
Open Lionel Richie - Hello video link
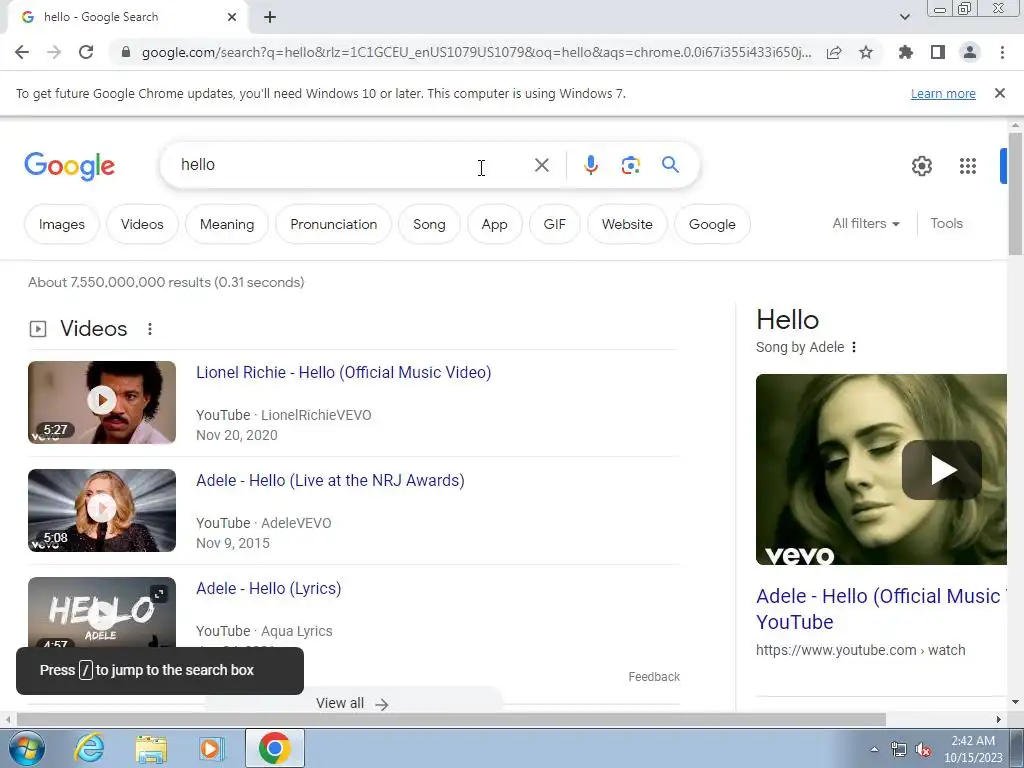(x=344, y=372)
